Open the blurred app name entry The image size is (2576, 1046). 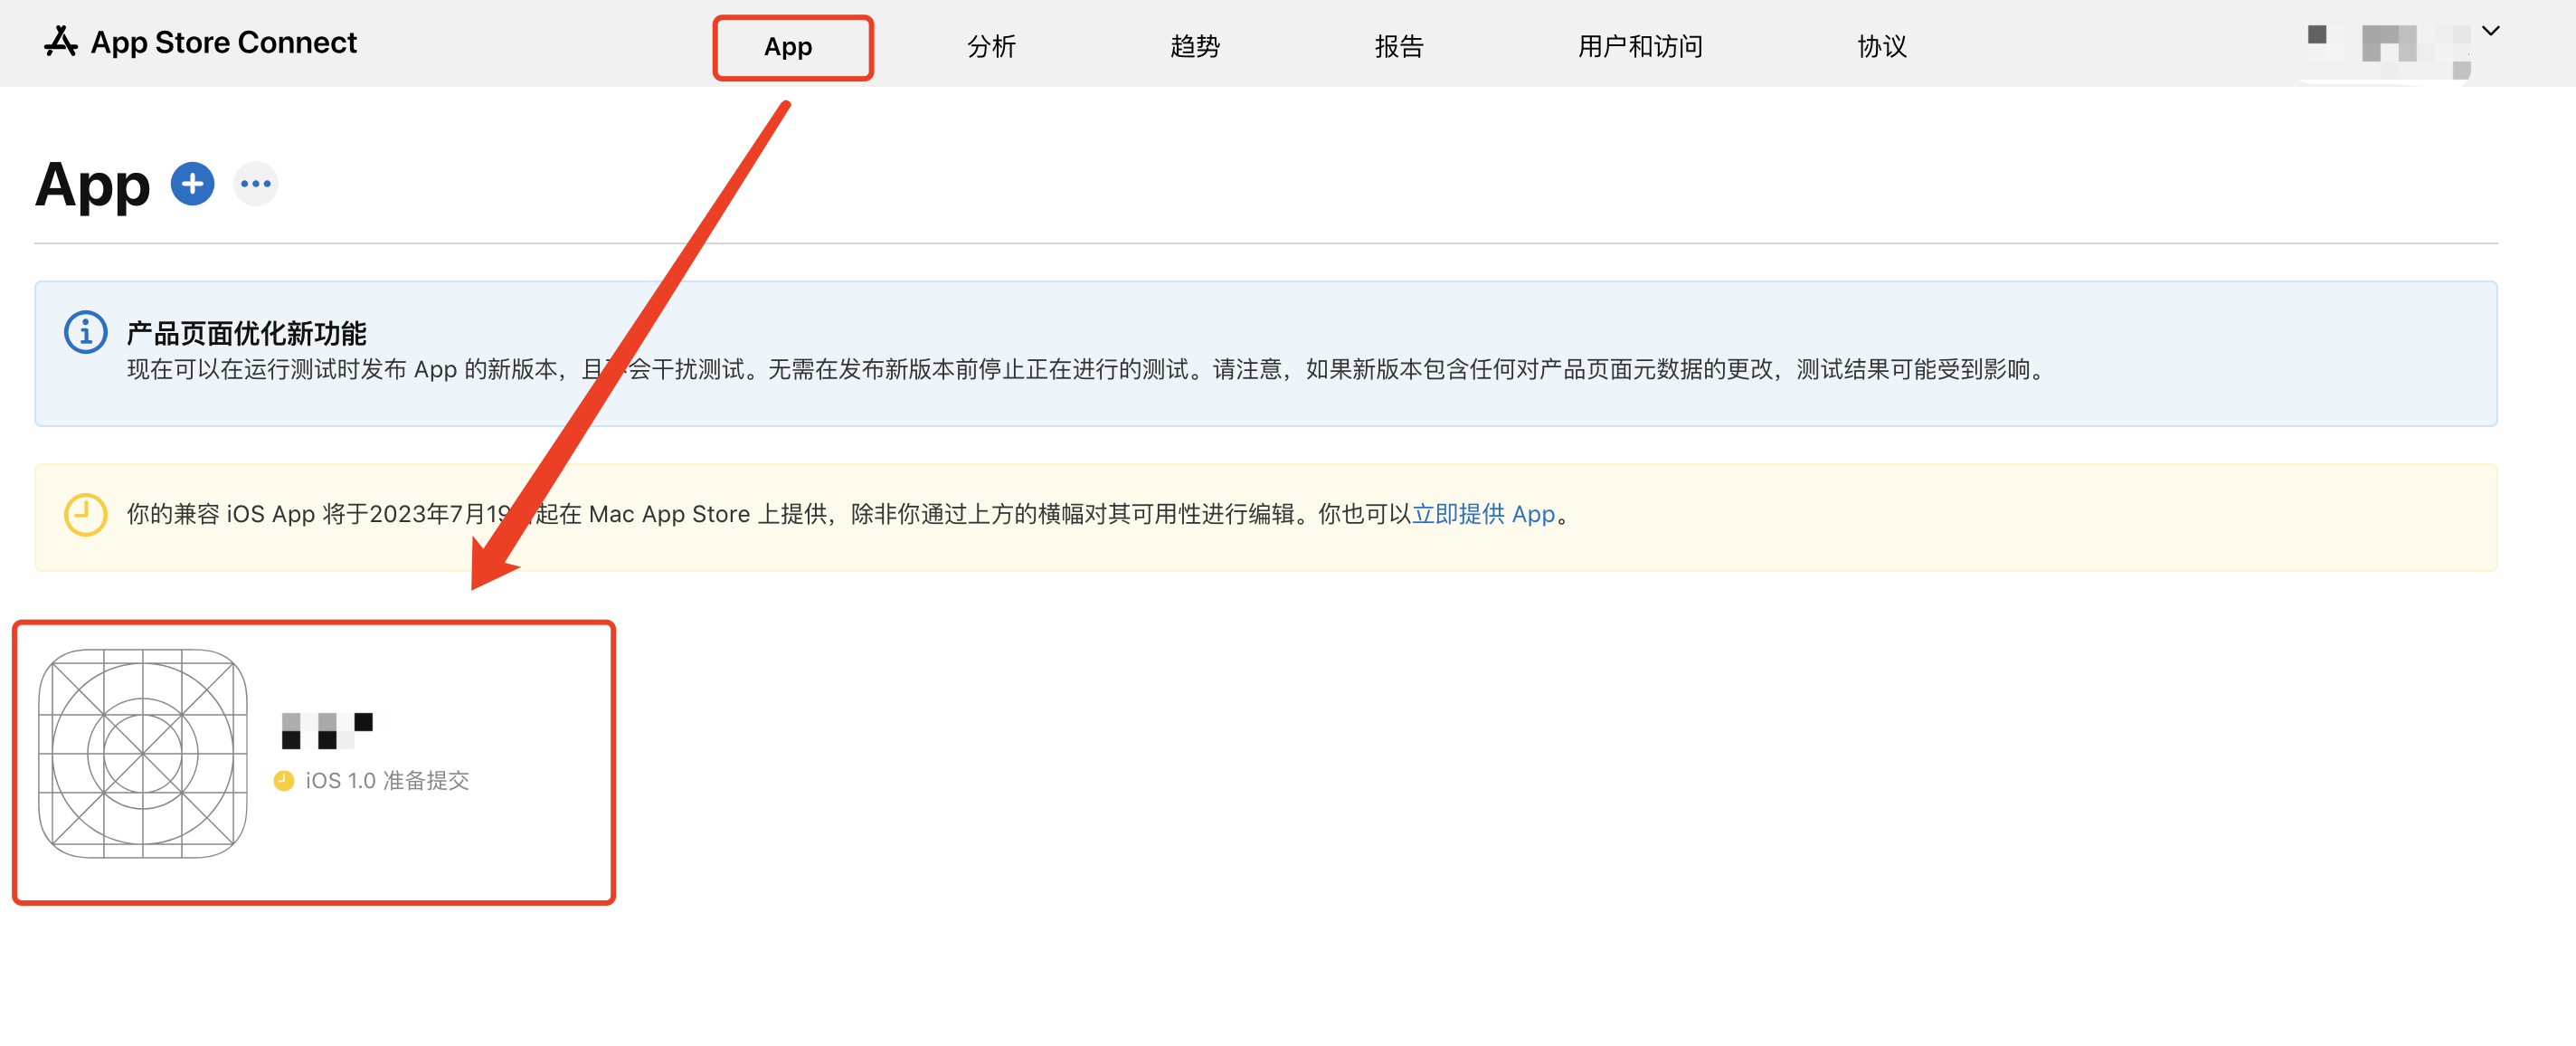[327, 730]
